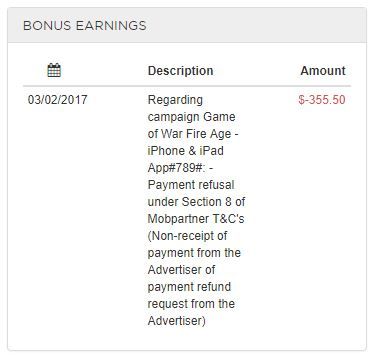Click the 'payment refund' text line
Viewport: 377px width, 361px height.
189,287
